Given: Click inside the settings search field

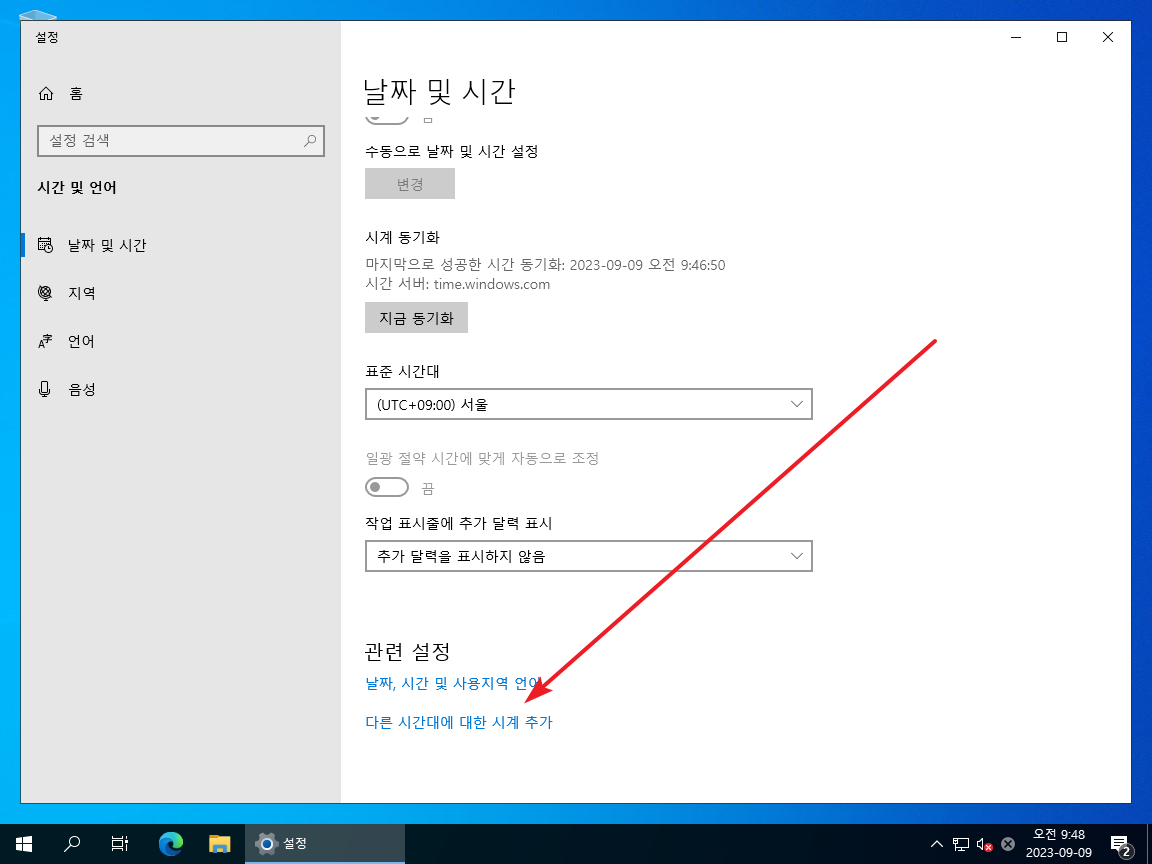Looking at the screenshot, I should click(180, 141).
